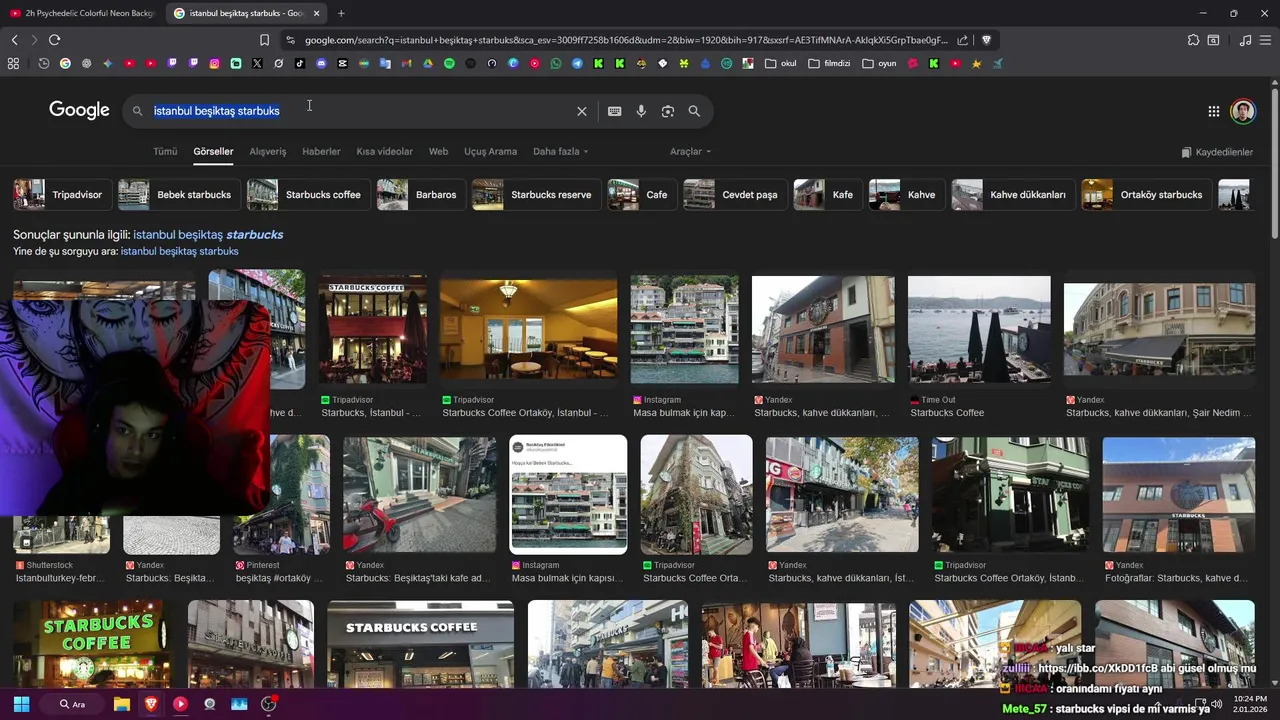This screenshot has width=1280, height=720.
Task: Filter by the Starbucks coffee chip
Action: pyautogui.click(x=308, y=194)
